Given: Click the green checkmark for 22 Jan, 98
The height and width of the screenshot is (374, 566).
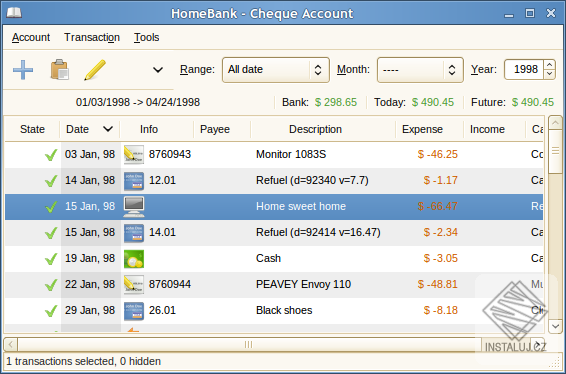Looking at the screenshot, I should coord(51,284).
